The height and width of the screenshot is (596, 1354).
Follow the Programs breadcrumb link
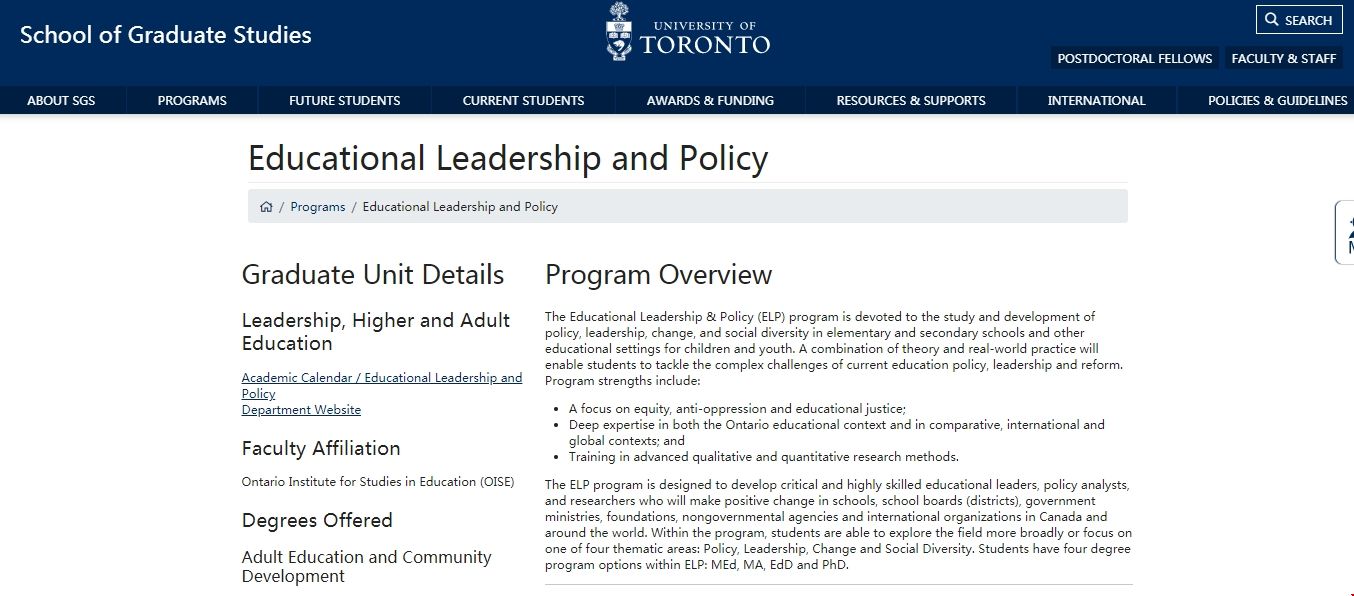click(x=317, y=207)
